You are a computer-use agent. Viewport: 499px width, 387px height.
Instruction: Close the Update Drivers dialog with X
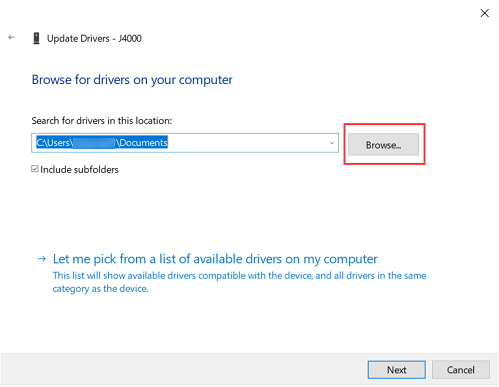(484, 13)
